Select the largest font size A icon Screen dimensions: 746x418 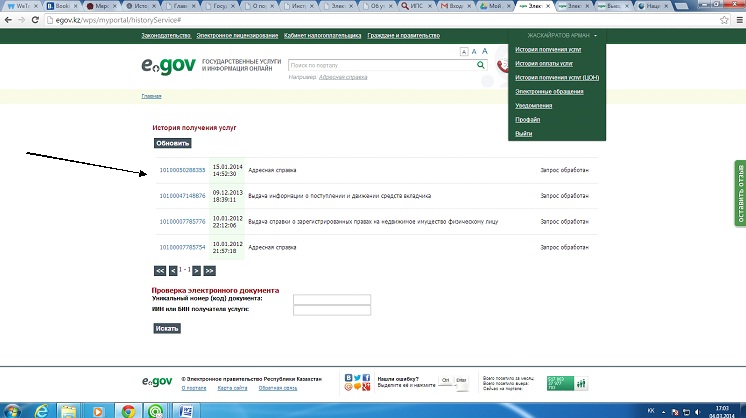(485, 50)
